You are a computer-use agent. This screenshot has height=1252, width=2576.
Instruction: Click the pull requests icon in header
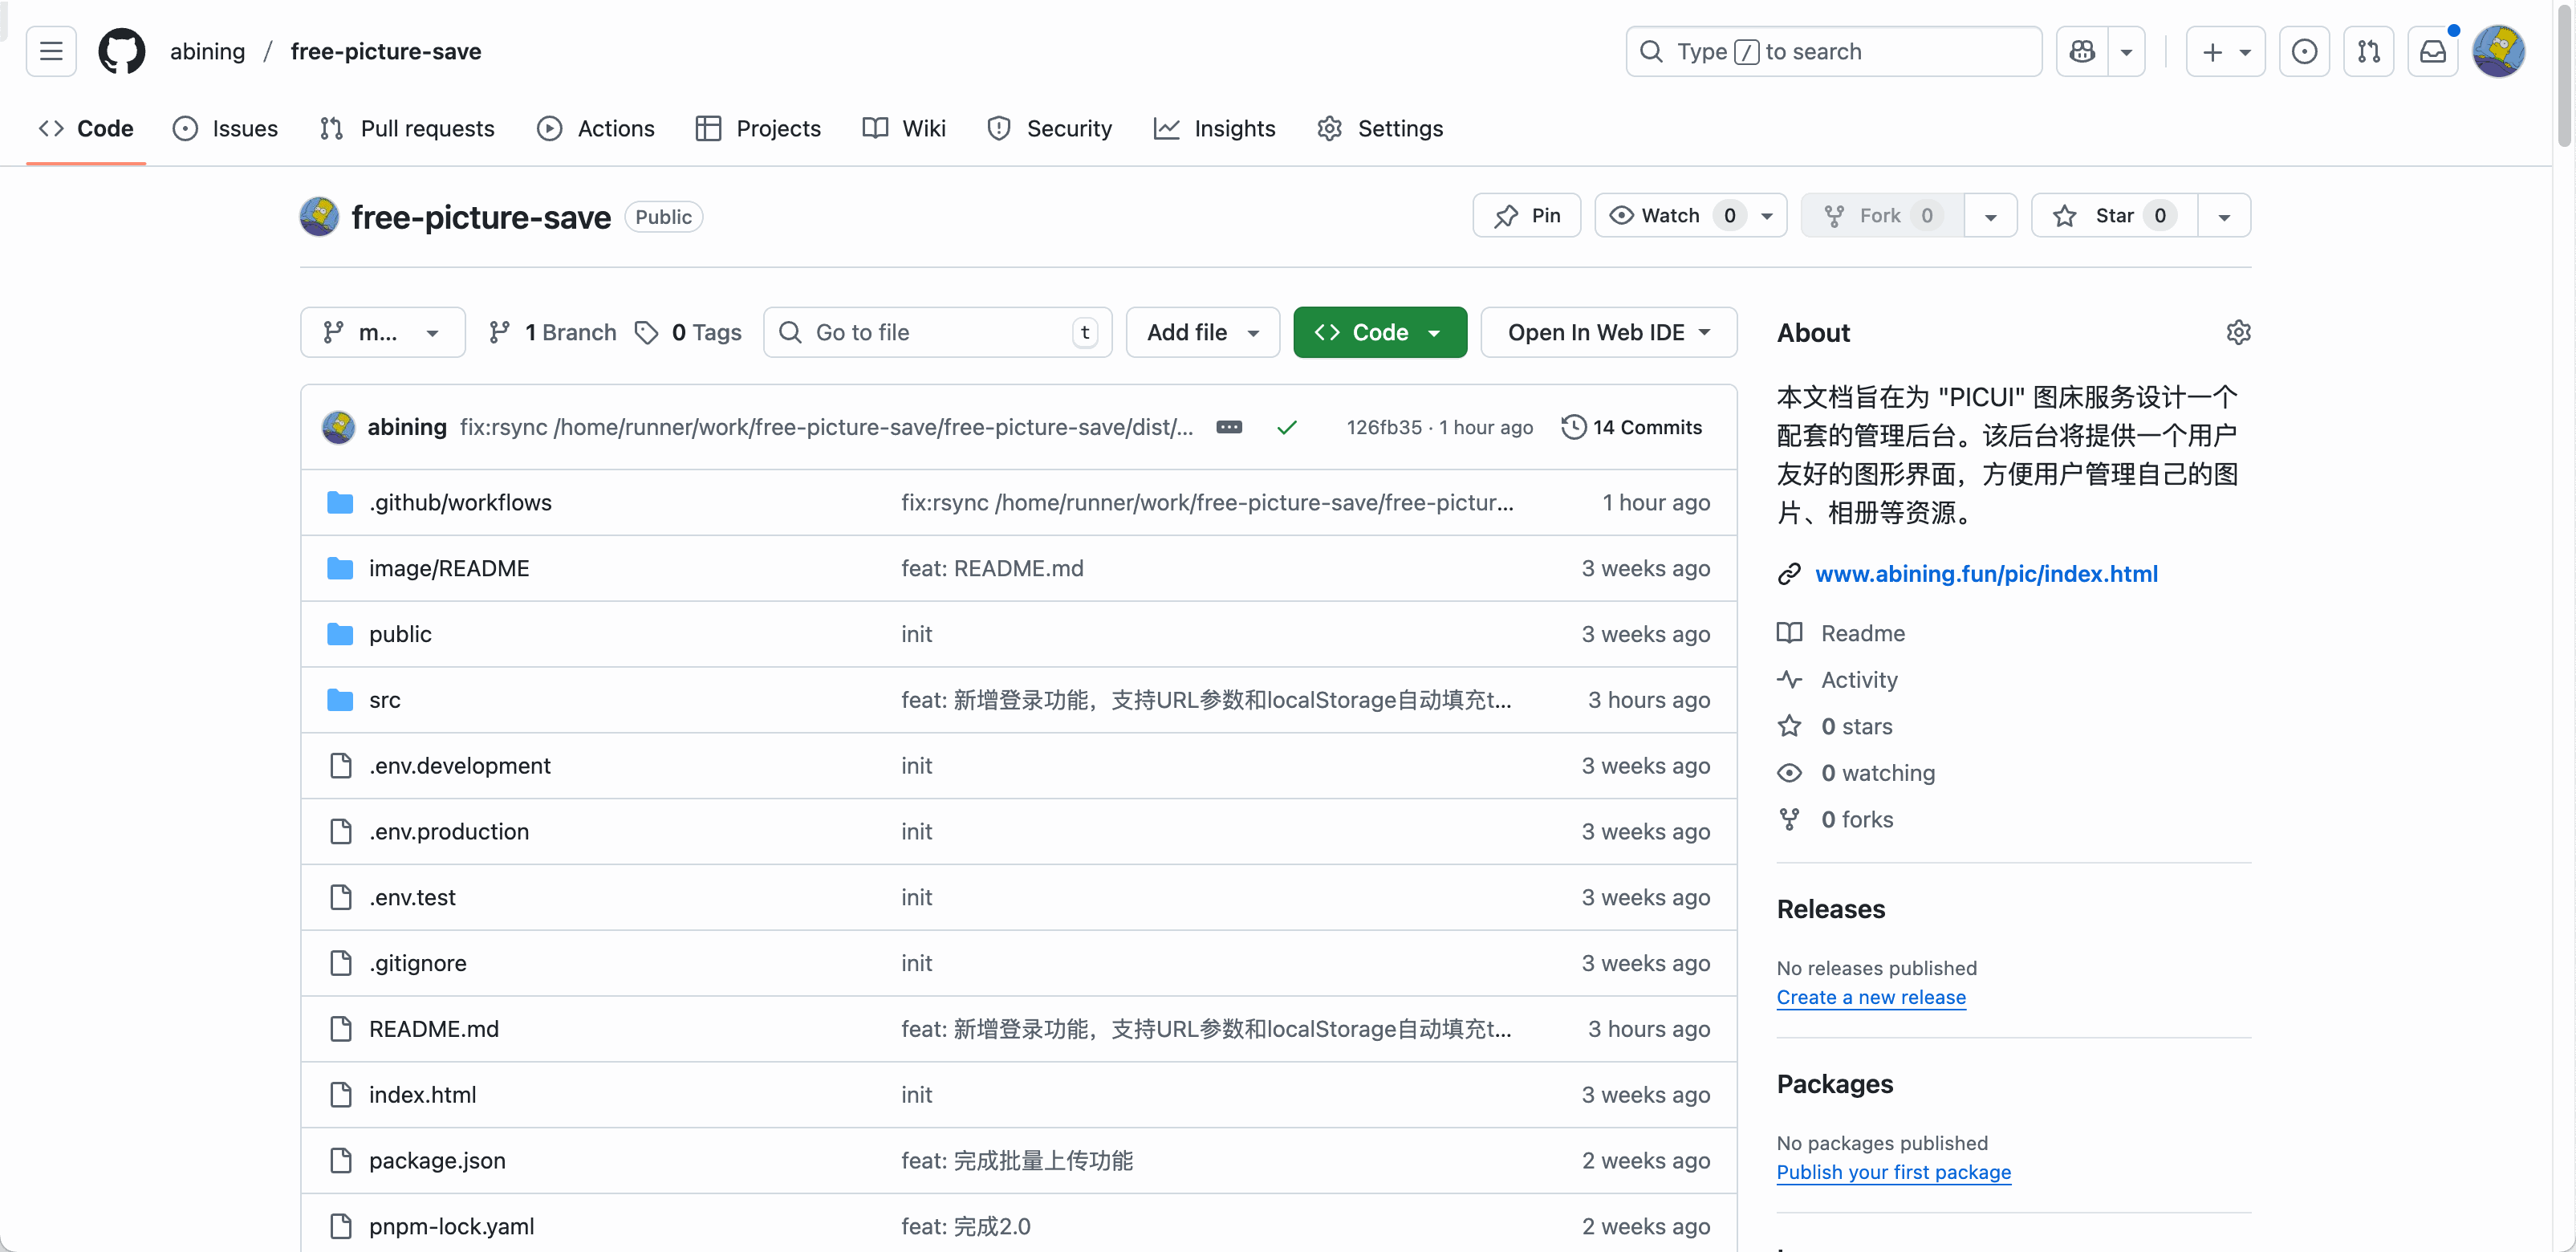[x=2368, y=51]
